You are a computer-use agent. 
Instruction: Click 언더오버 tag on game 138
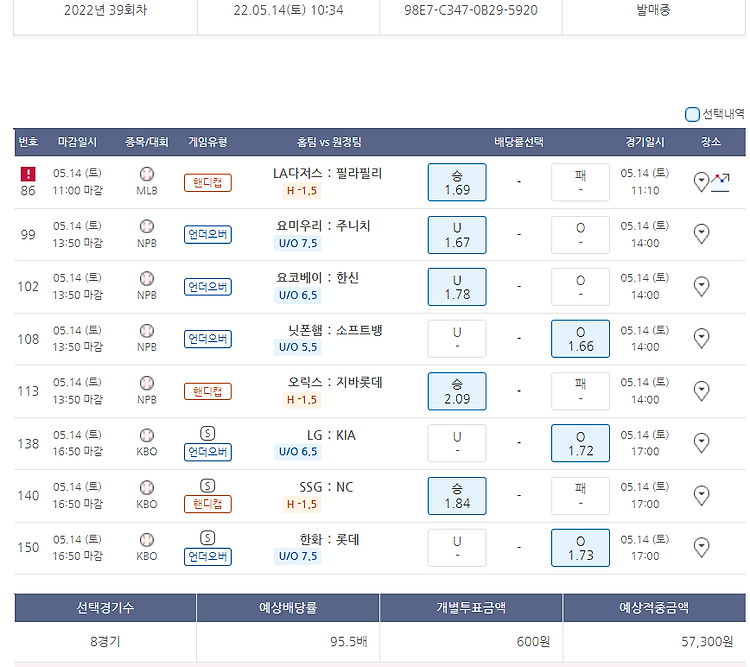[208, 452]
